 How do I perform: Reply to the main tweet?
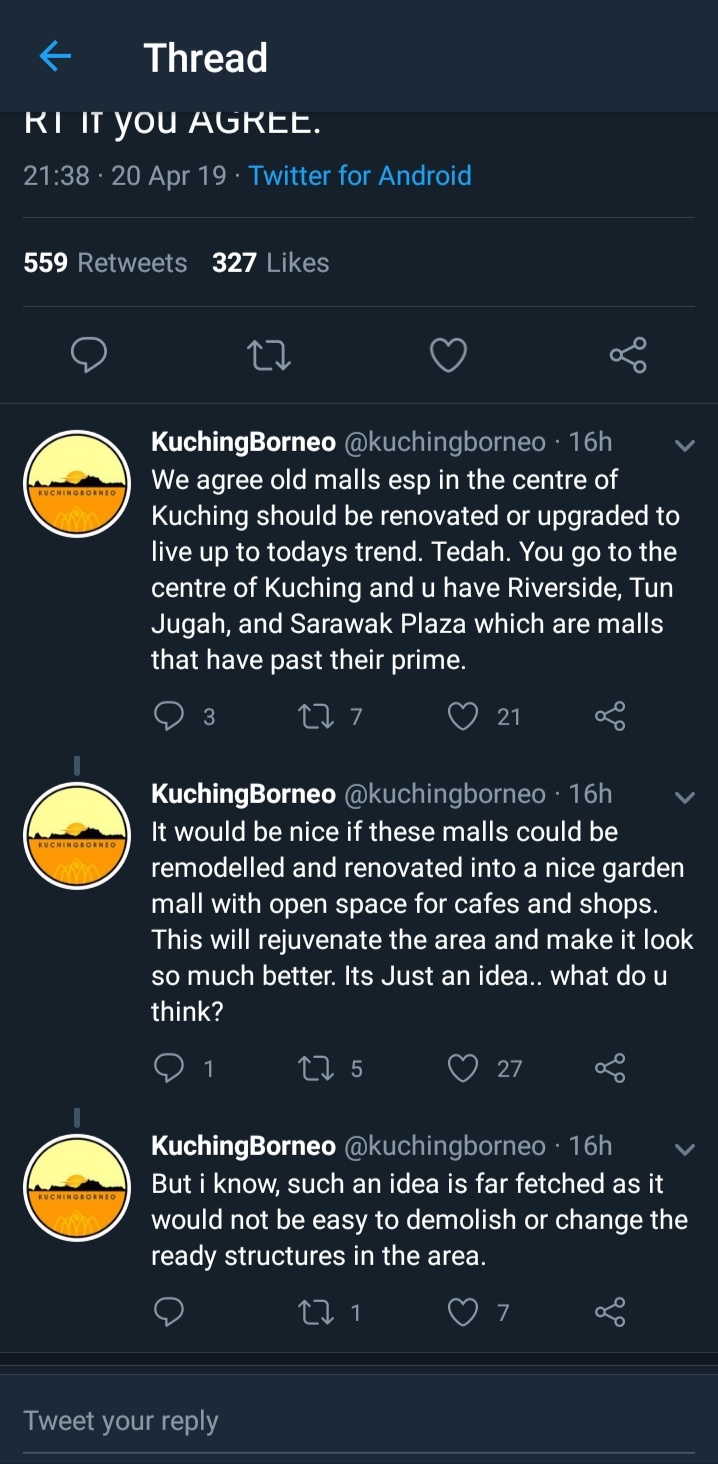[89, 354]
